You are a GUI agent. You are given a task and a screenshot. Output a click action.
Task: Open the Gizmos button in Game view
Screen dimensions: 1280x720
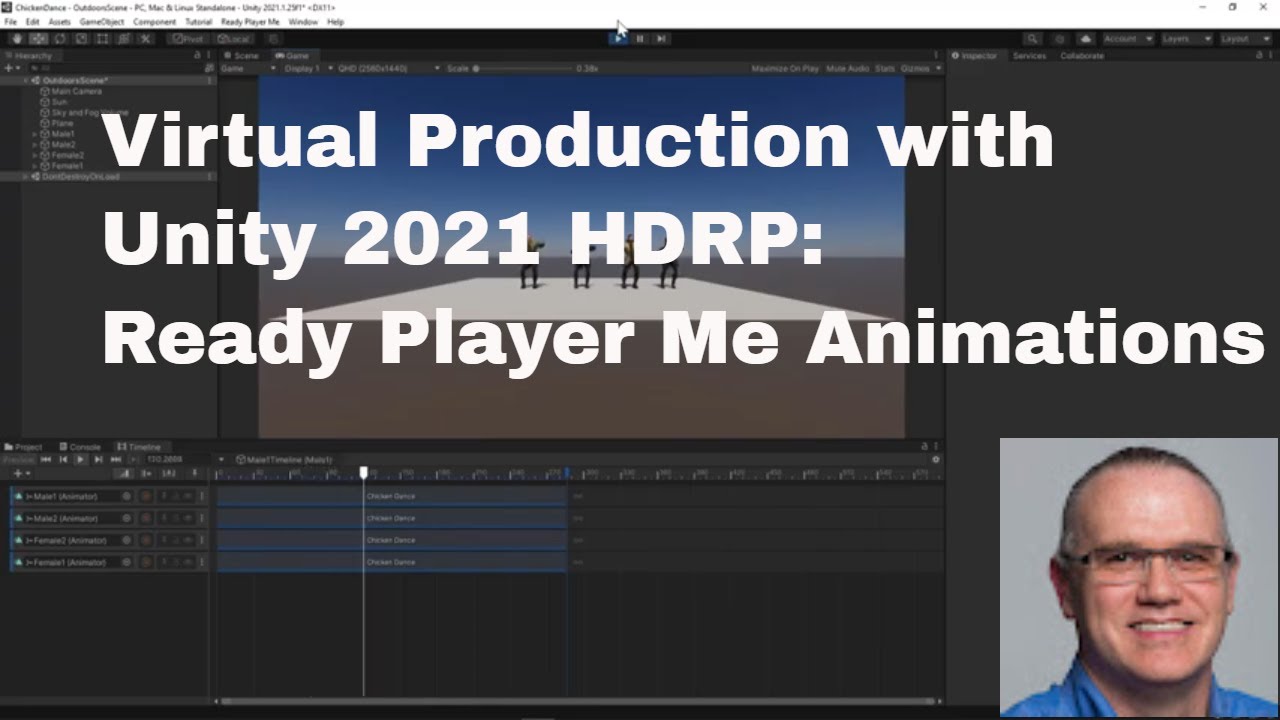click(919, 68)
